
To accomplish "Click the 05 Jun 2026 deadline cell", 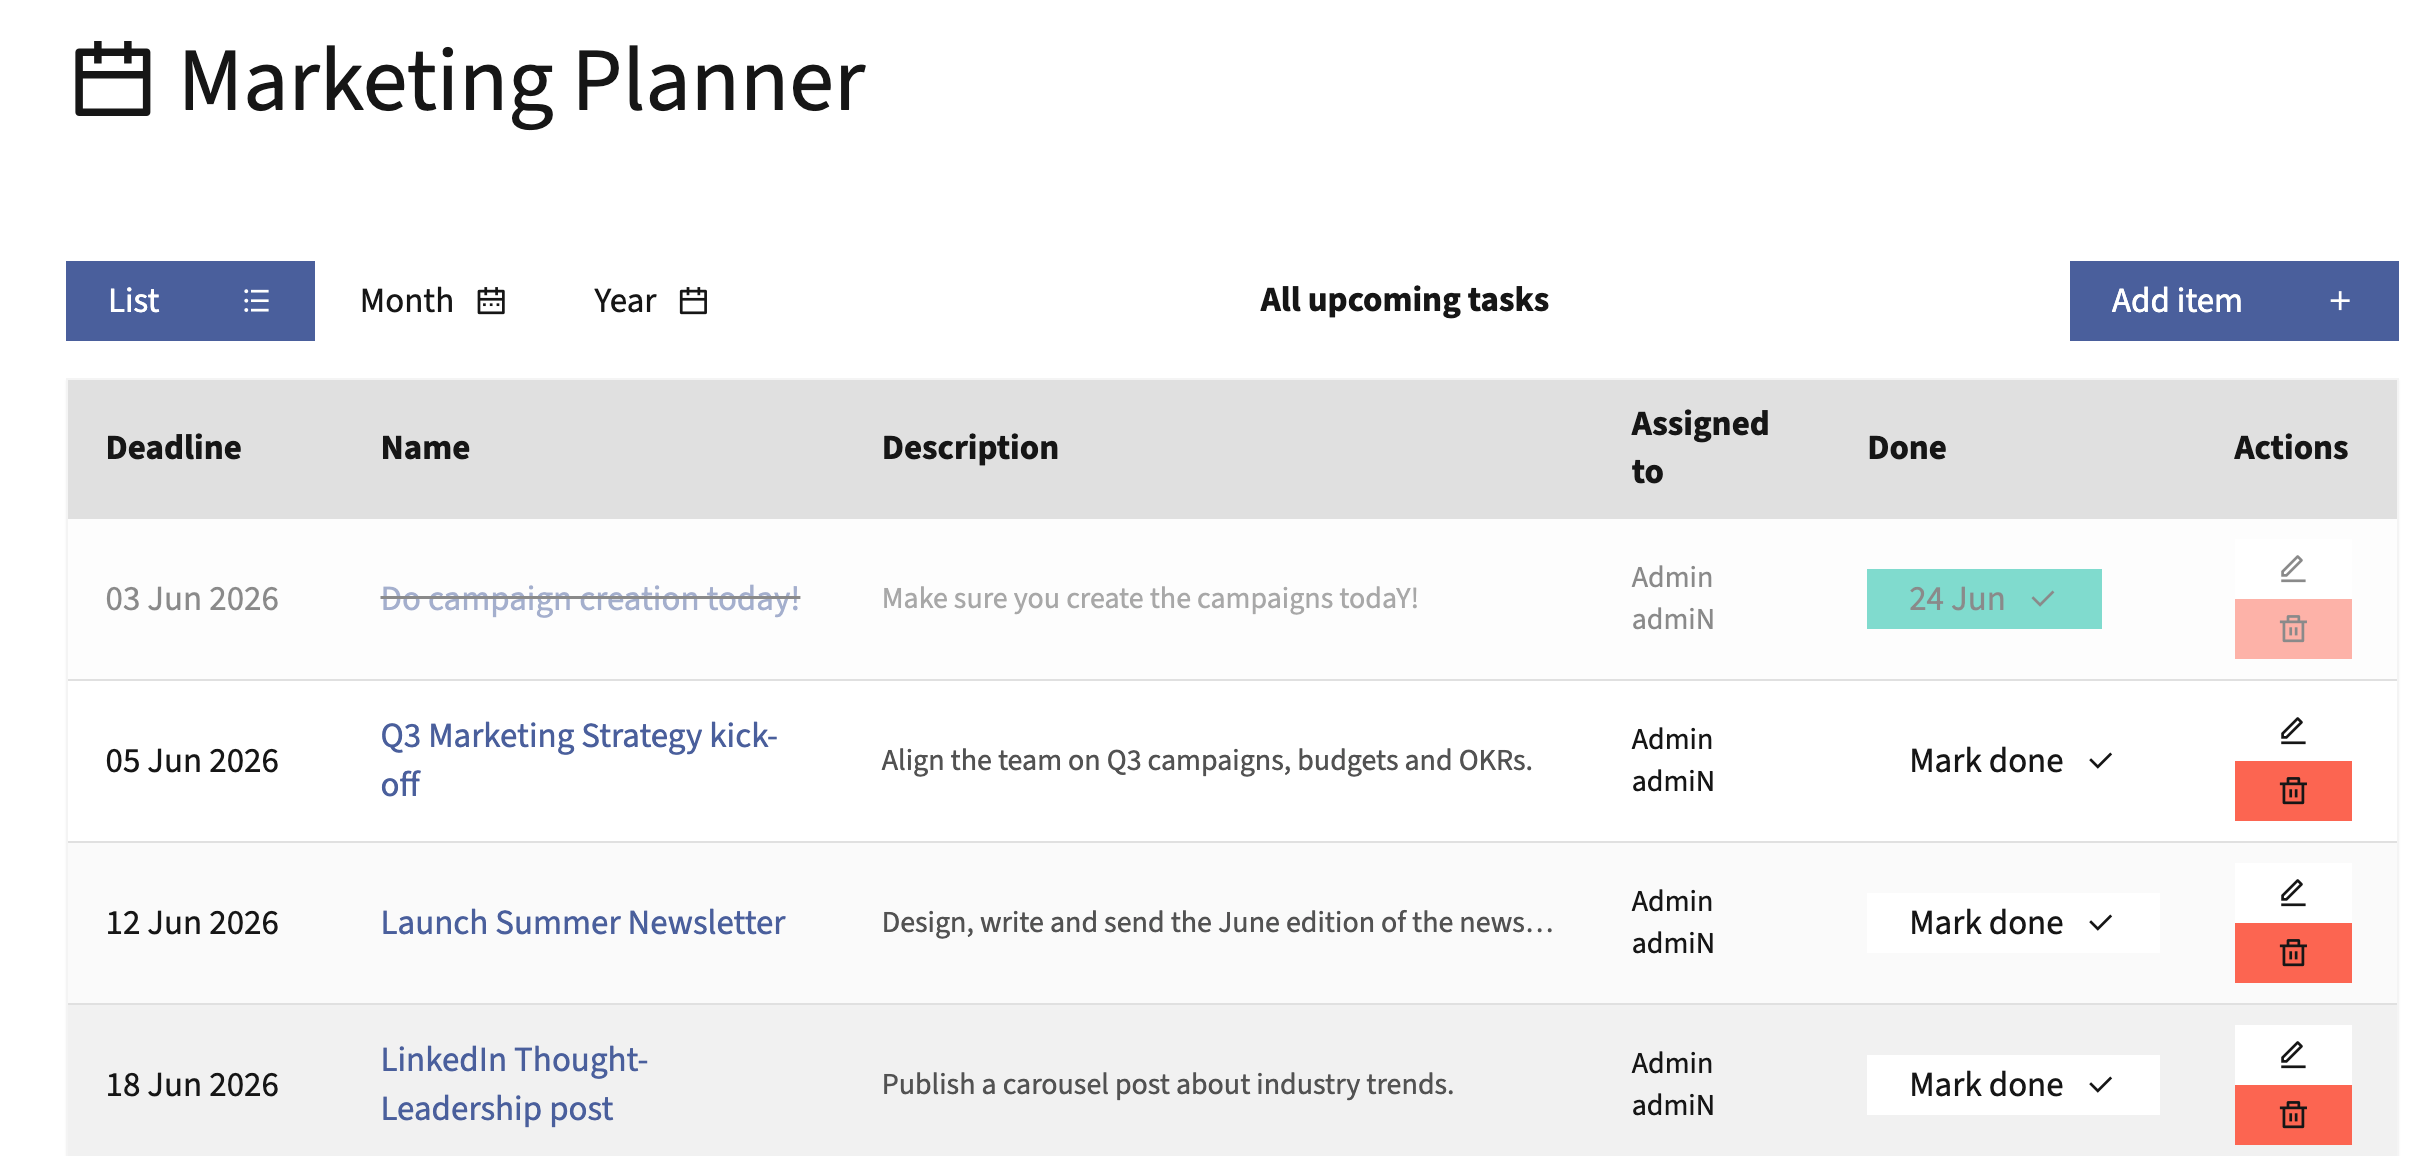I will (x=192, y=761).
